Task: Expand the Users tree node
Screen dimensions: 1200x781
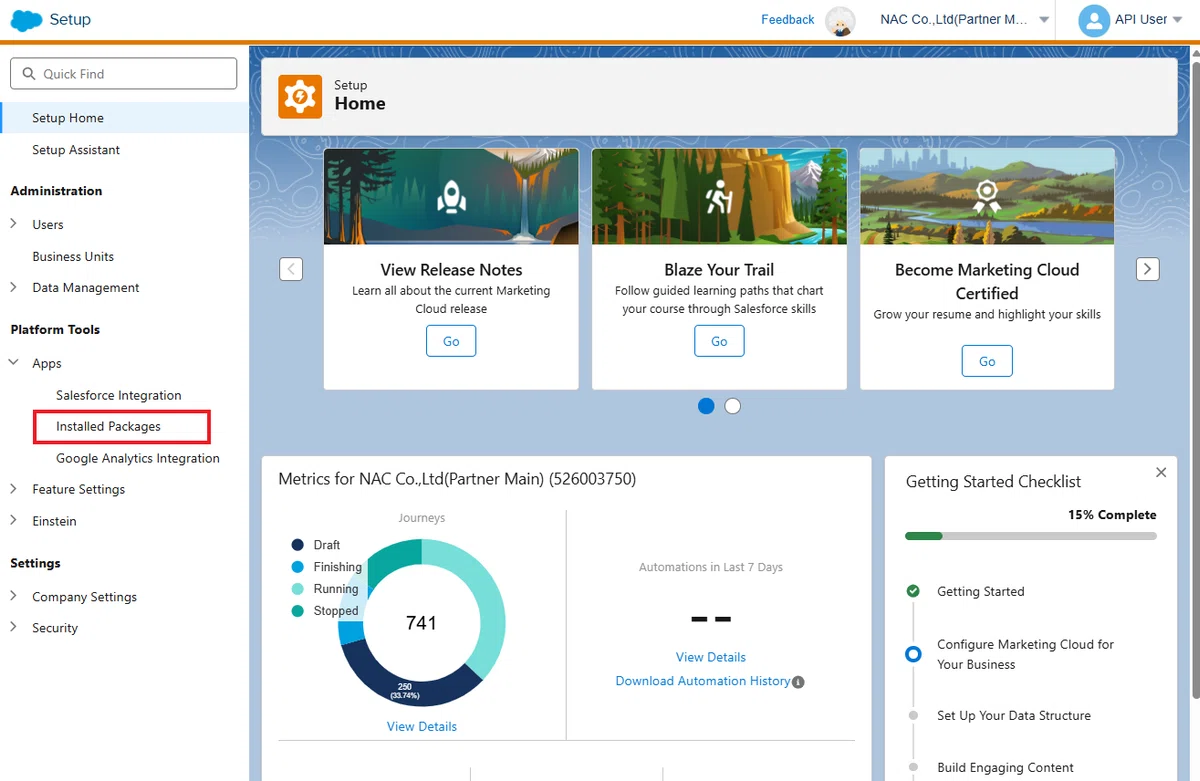Action: [x=14, y=224]
